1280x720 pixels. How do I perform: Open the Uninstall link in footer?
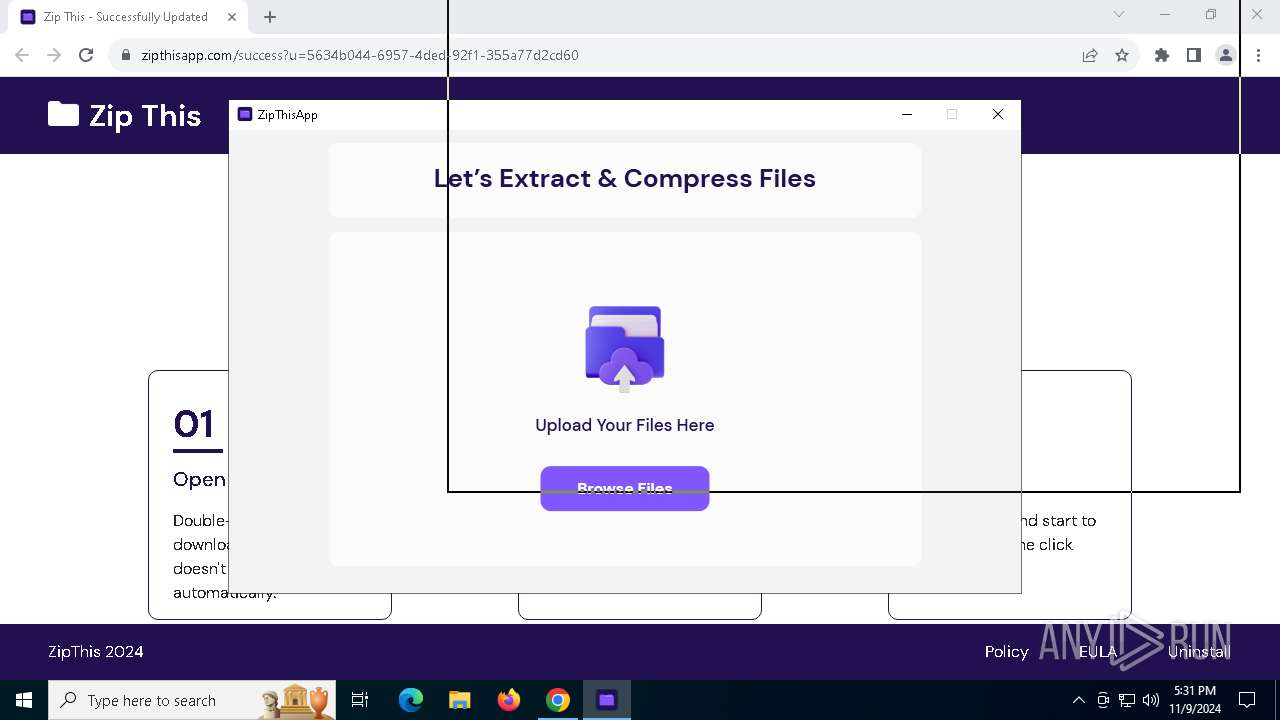point(1198,651)
